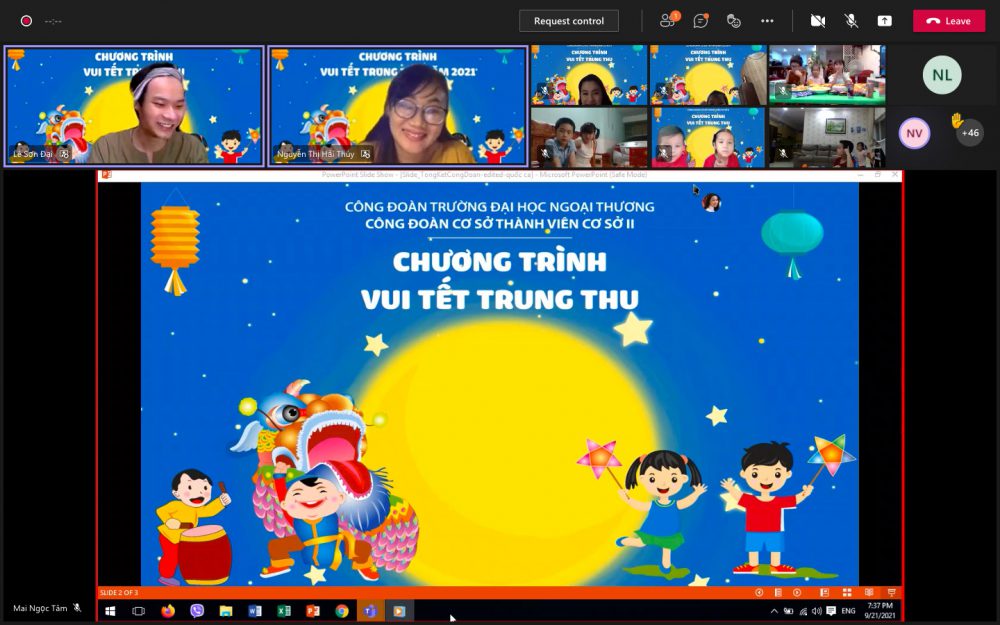This screenshot has width=1000, height=625.
Task: Open Viber from the taskbar
Action: (x=196, y=611)
